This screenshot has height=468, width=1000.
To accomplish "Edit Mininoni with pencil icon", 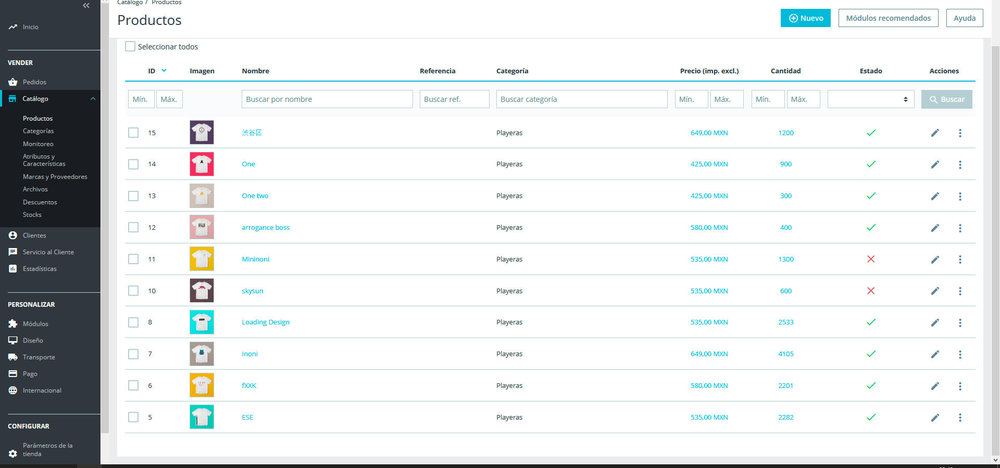I will tap(935, 260).
